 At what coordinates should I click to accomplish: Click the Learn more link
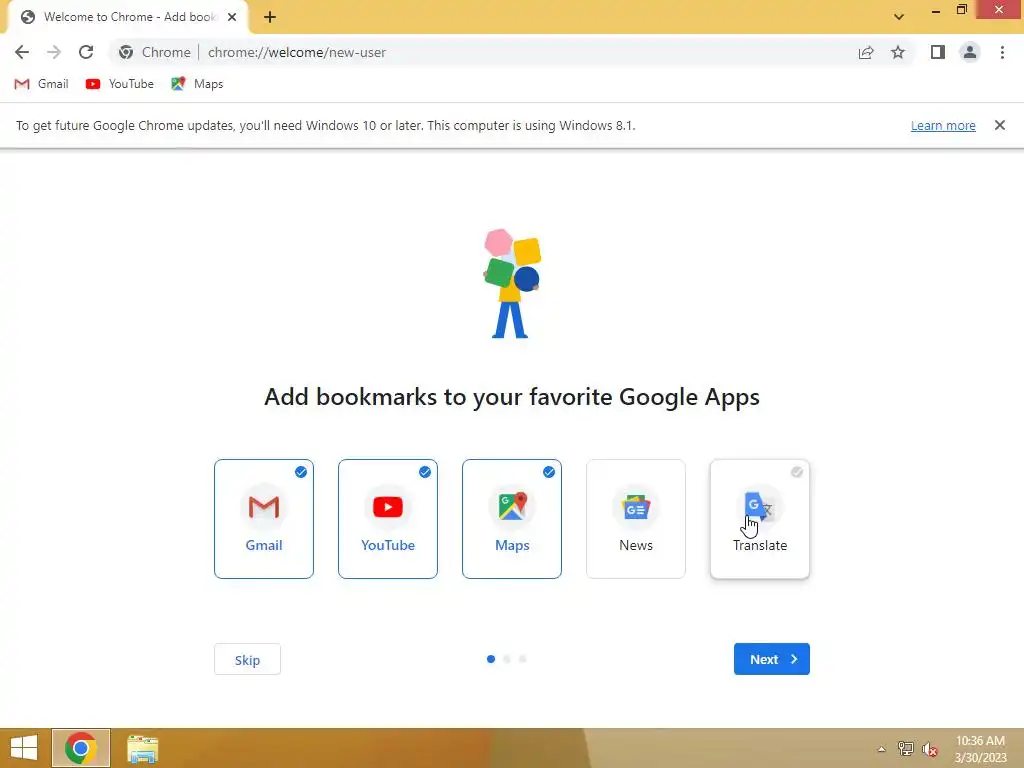pyautogui.click(x=943, y=125)
